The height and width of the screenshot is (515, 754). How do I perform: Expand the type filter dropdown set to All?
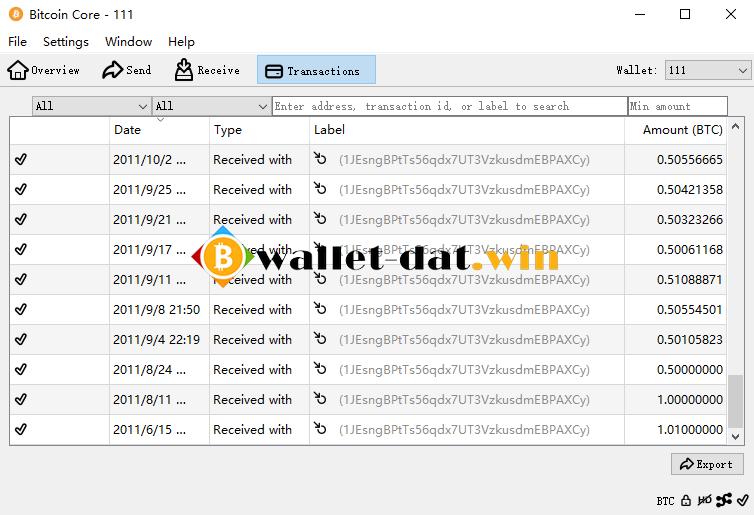tap(211, 106)
